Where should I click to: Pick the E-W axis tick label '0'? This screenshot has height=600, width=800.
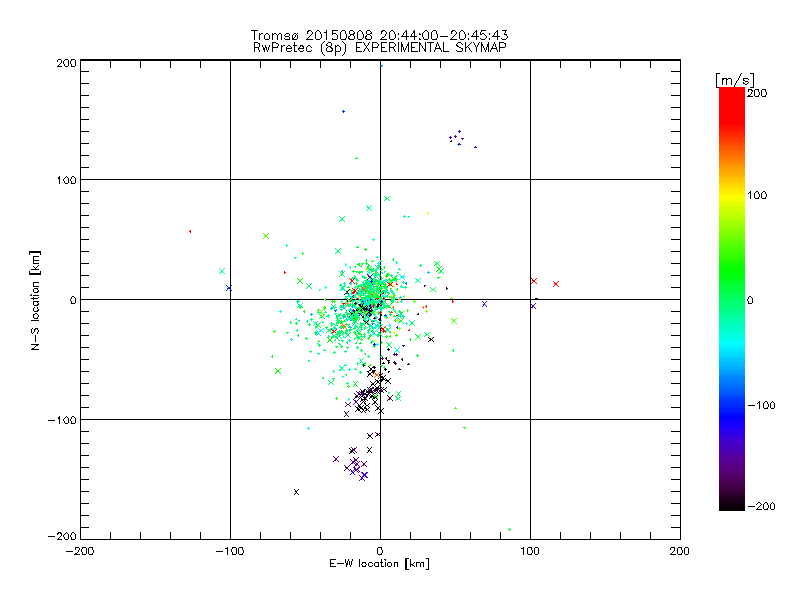pyautogui.click(x=380, y=551)
